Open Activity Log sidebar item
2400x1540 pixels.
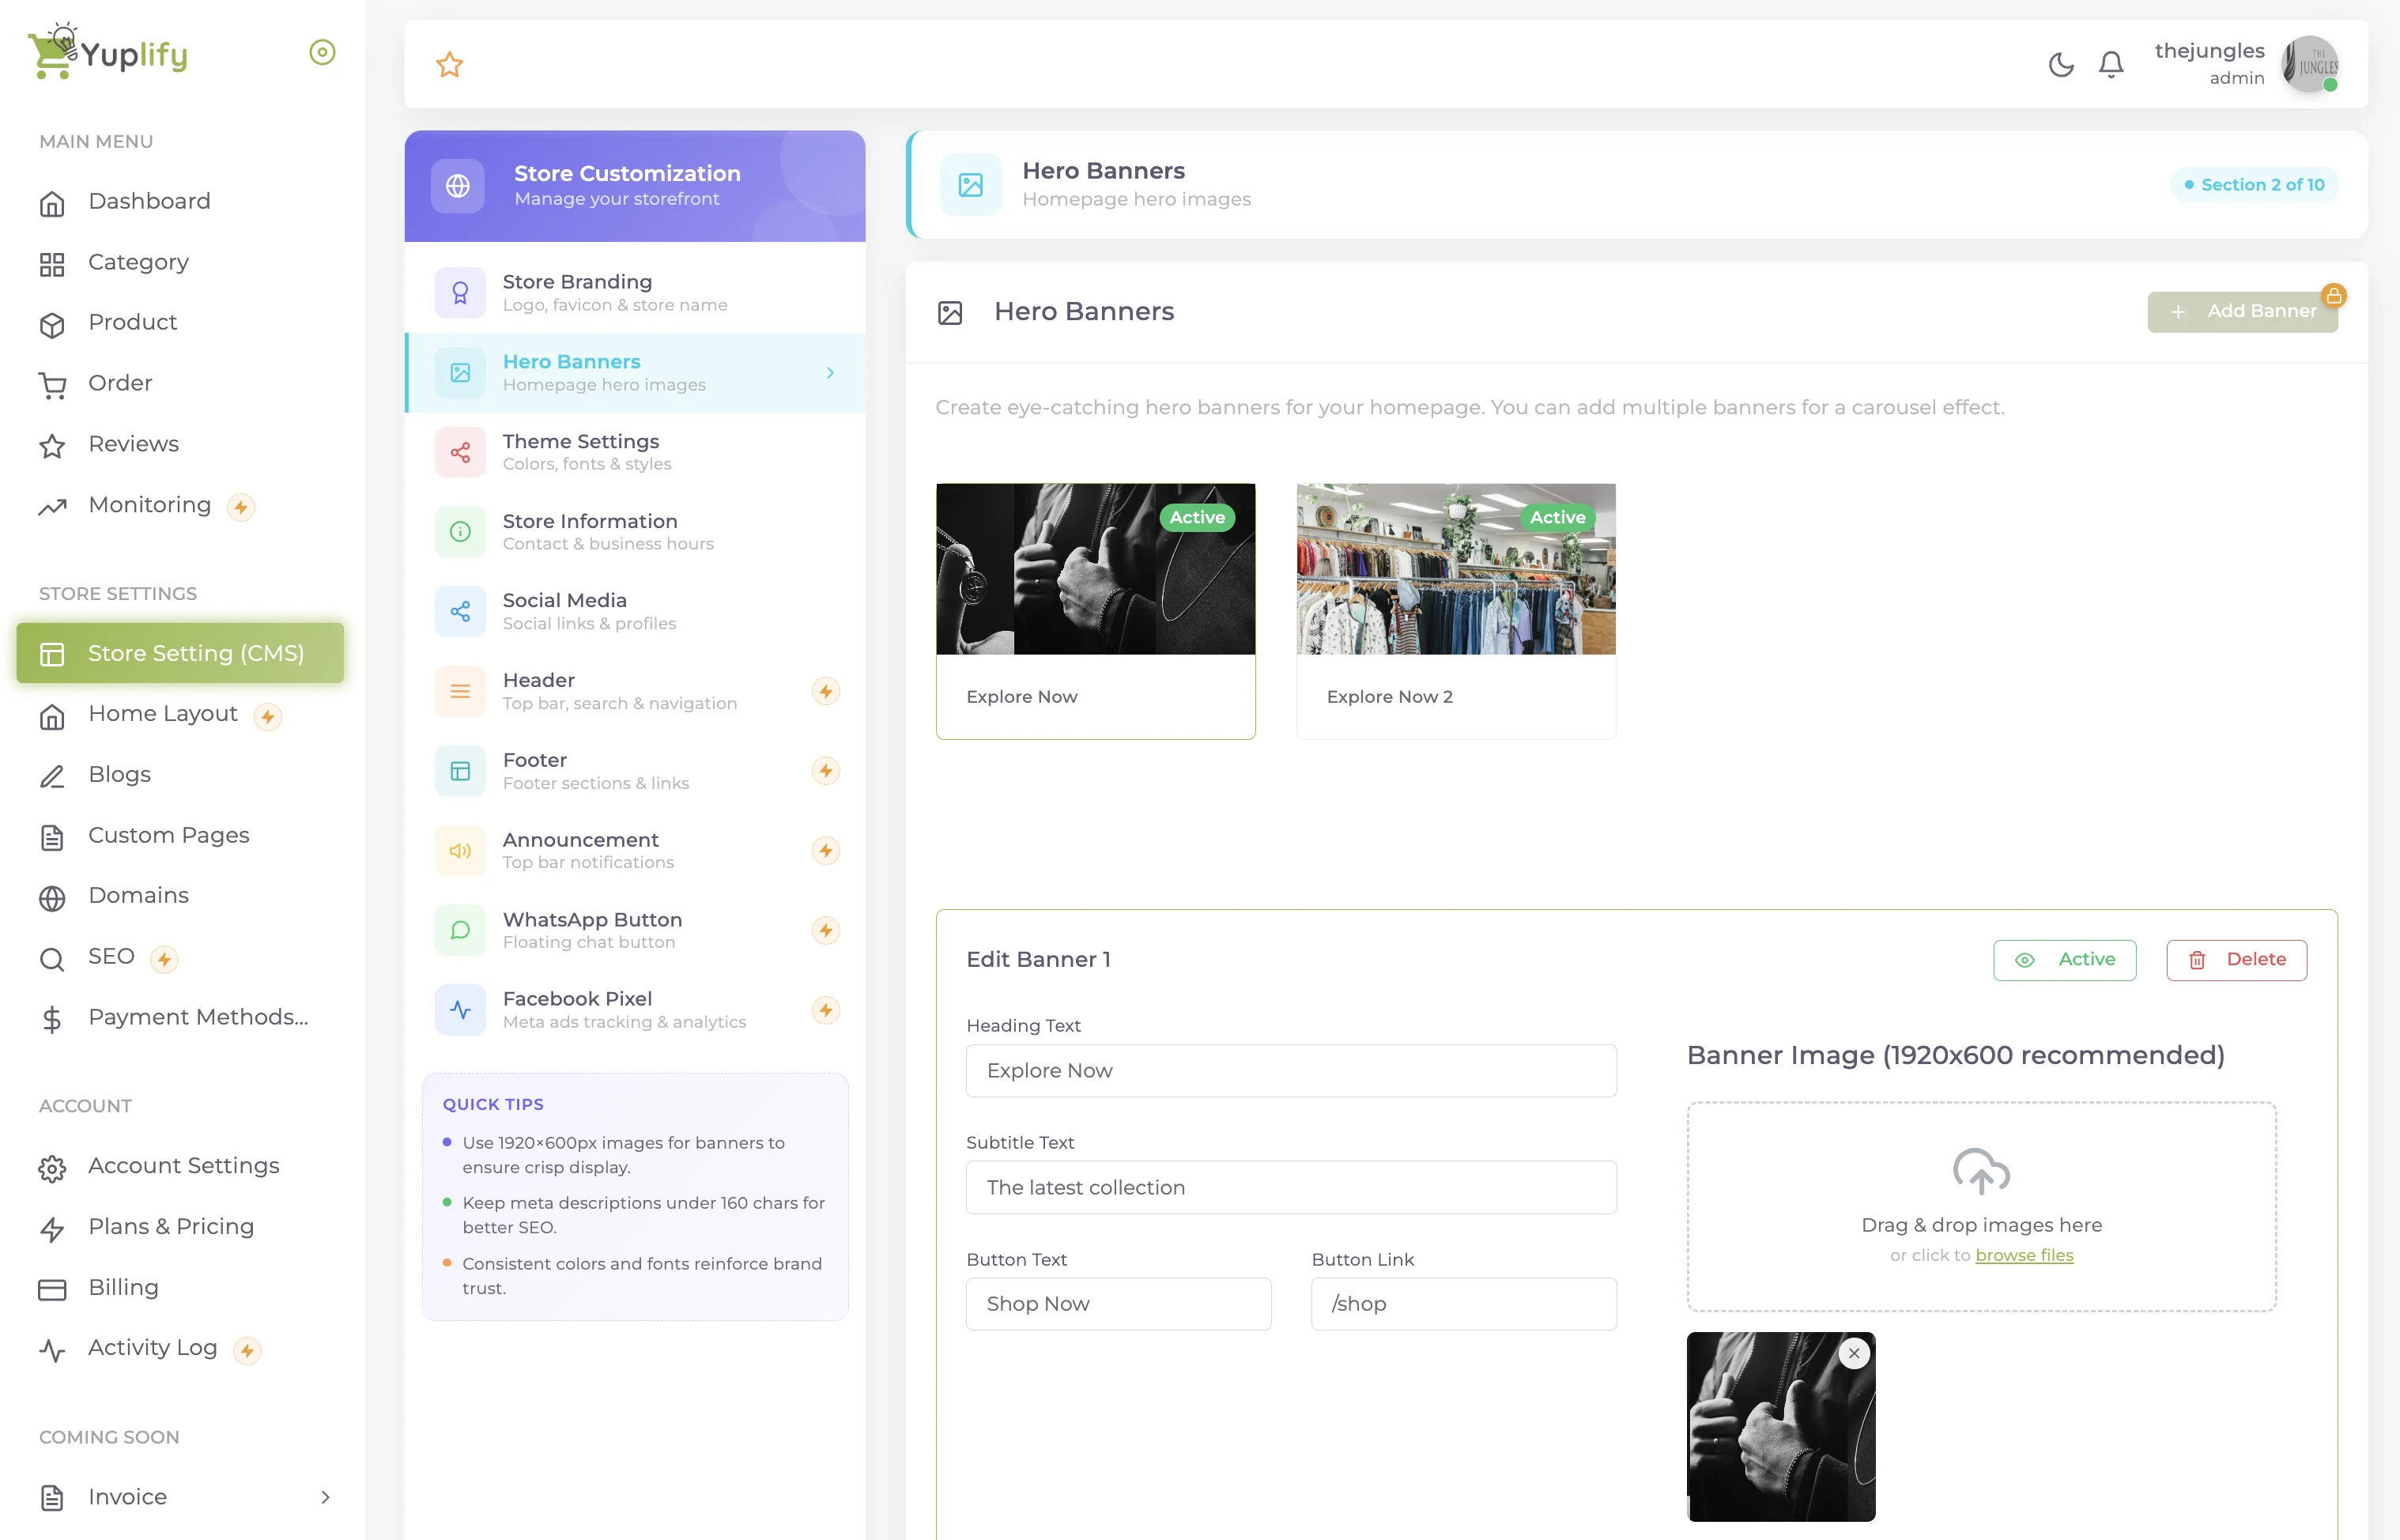pos(180,1348)
